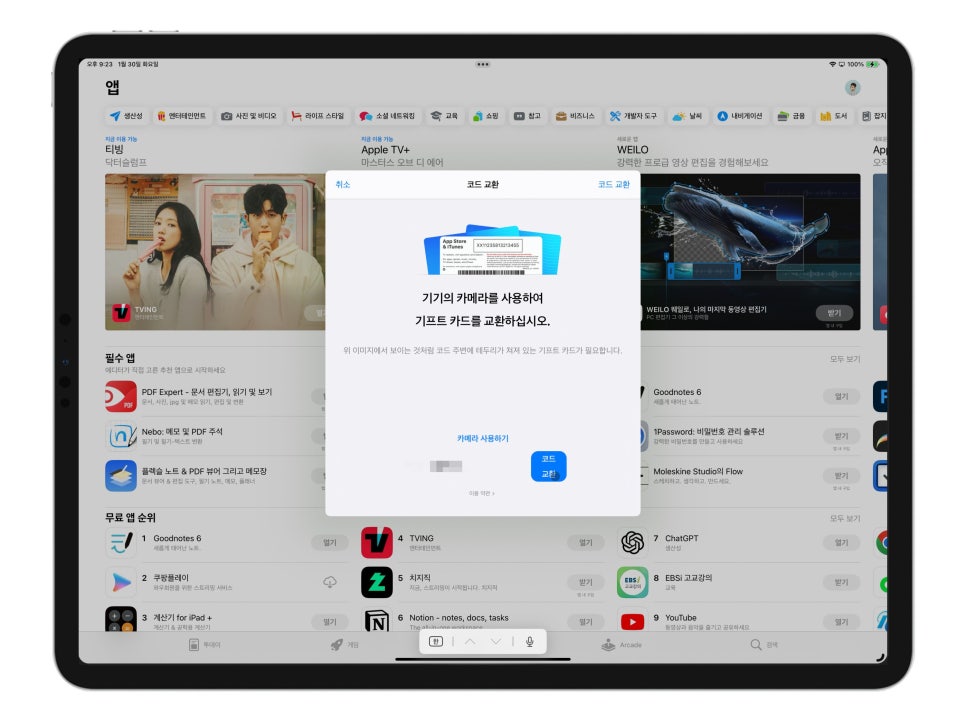966x723 pixels.
Task: Open 'Nebo: 메모 및 PDF 주석' title
Action: click(x=182, y=432)
